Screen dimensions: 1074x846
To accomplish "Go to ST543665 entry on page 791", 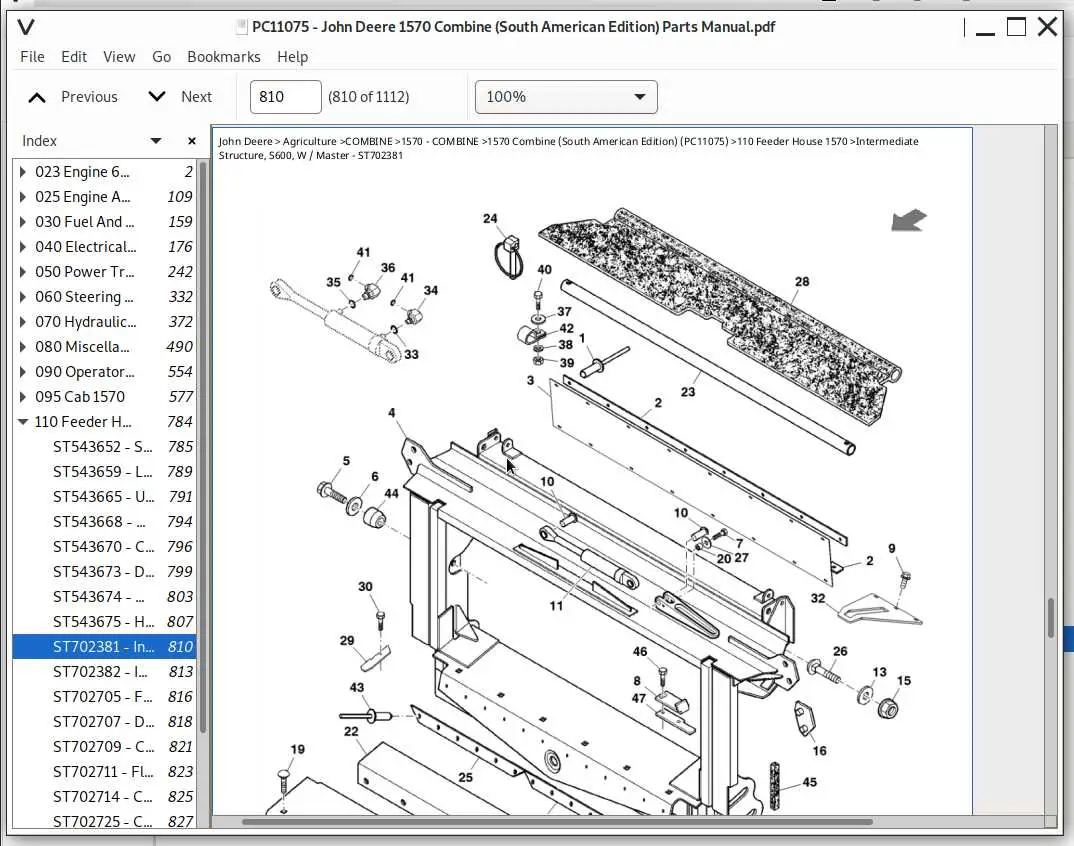I will [x=104, y=497].
